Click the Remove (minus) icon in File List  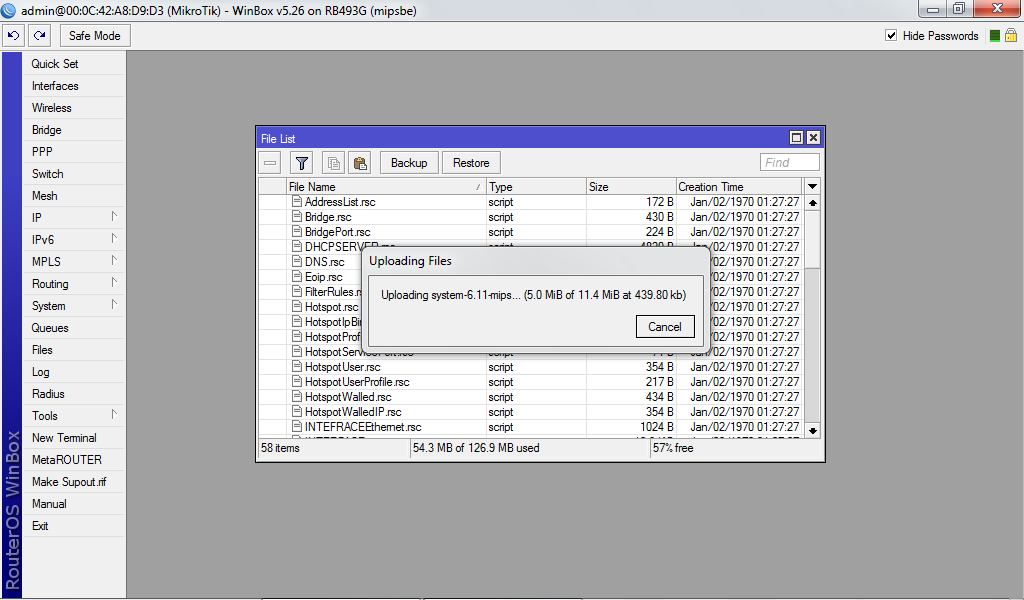pos(270,163)
